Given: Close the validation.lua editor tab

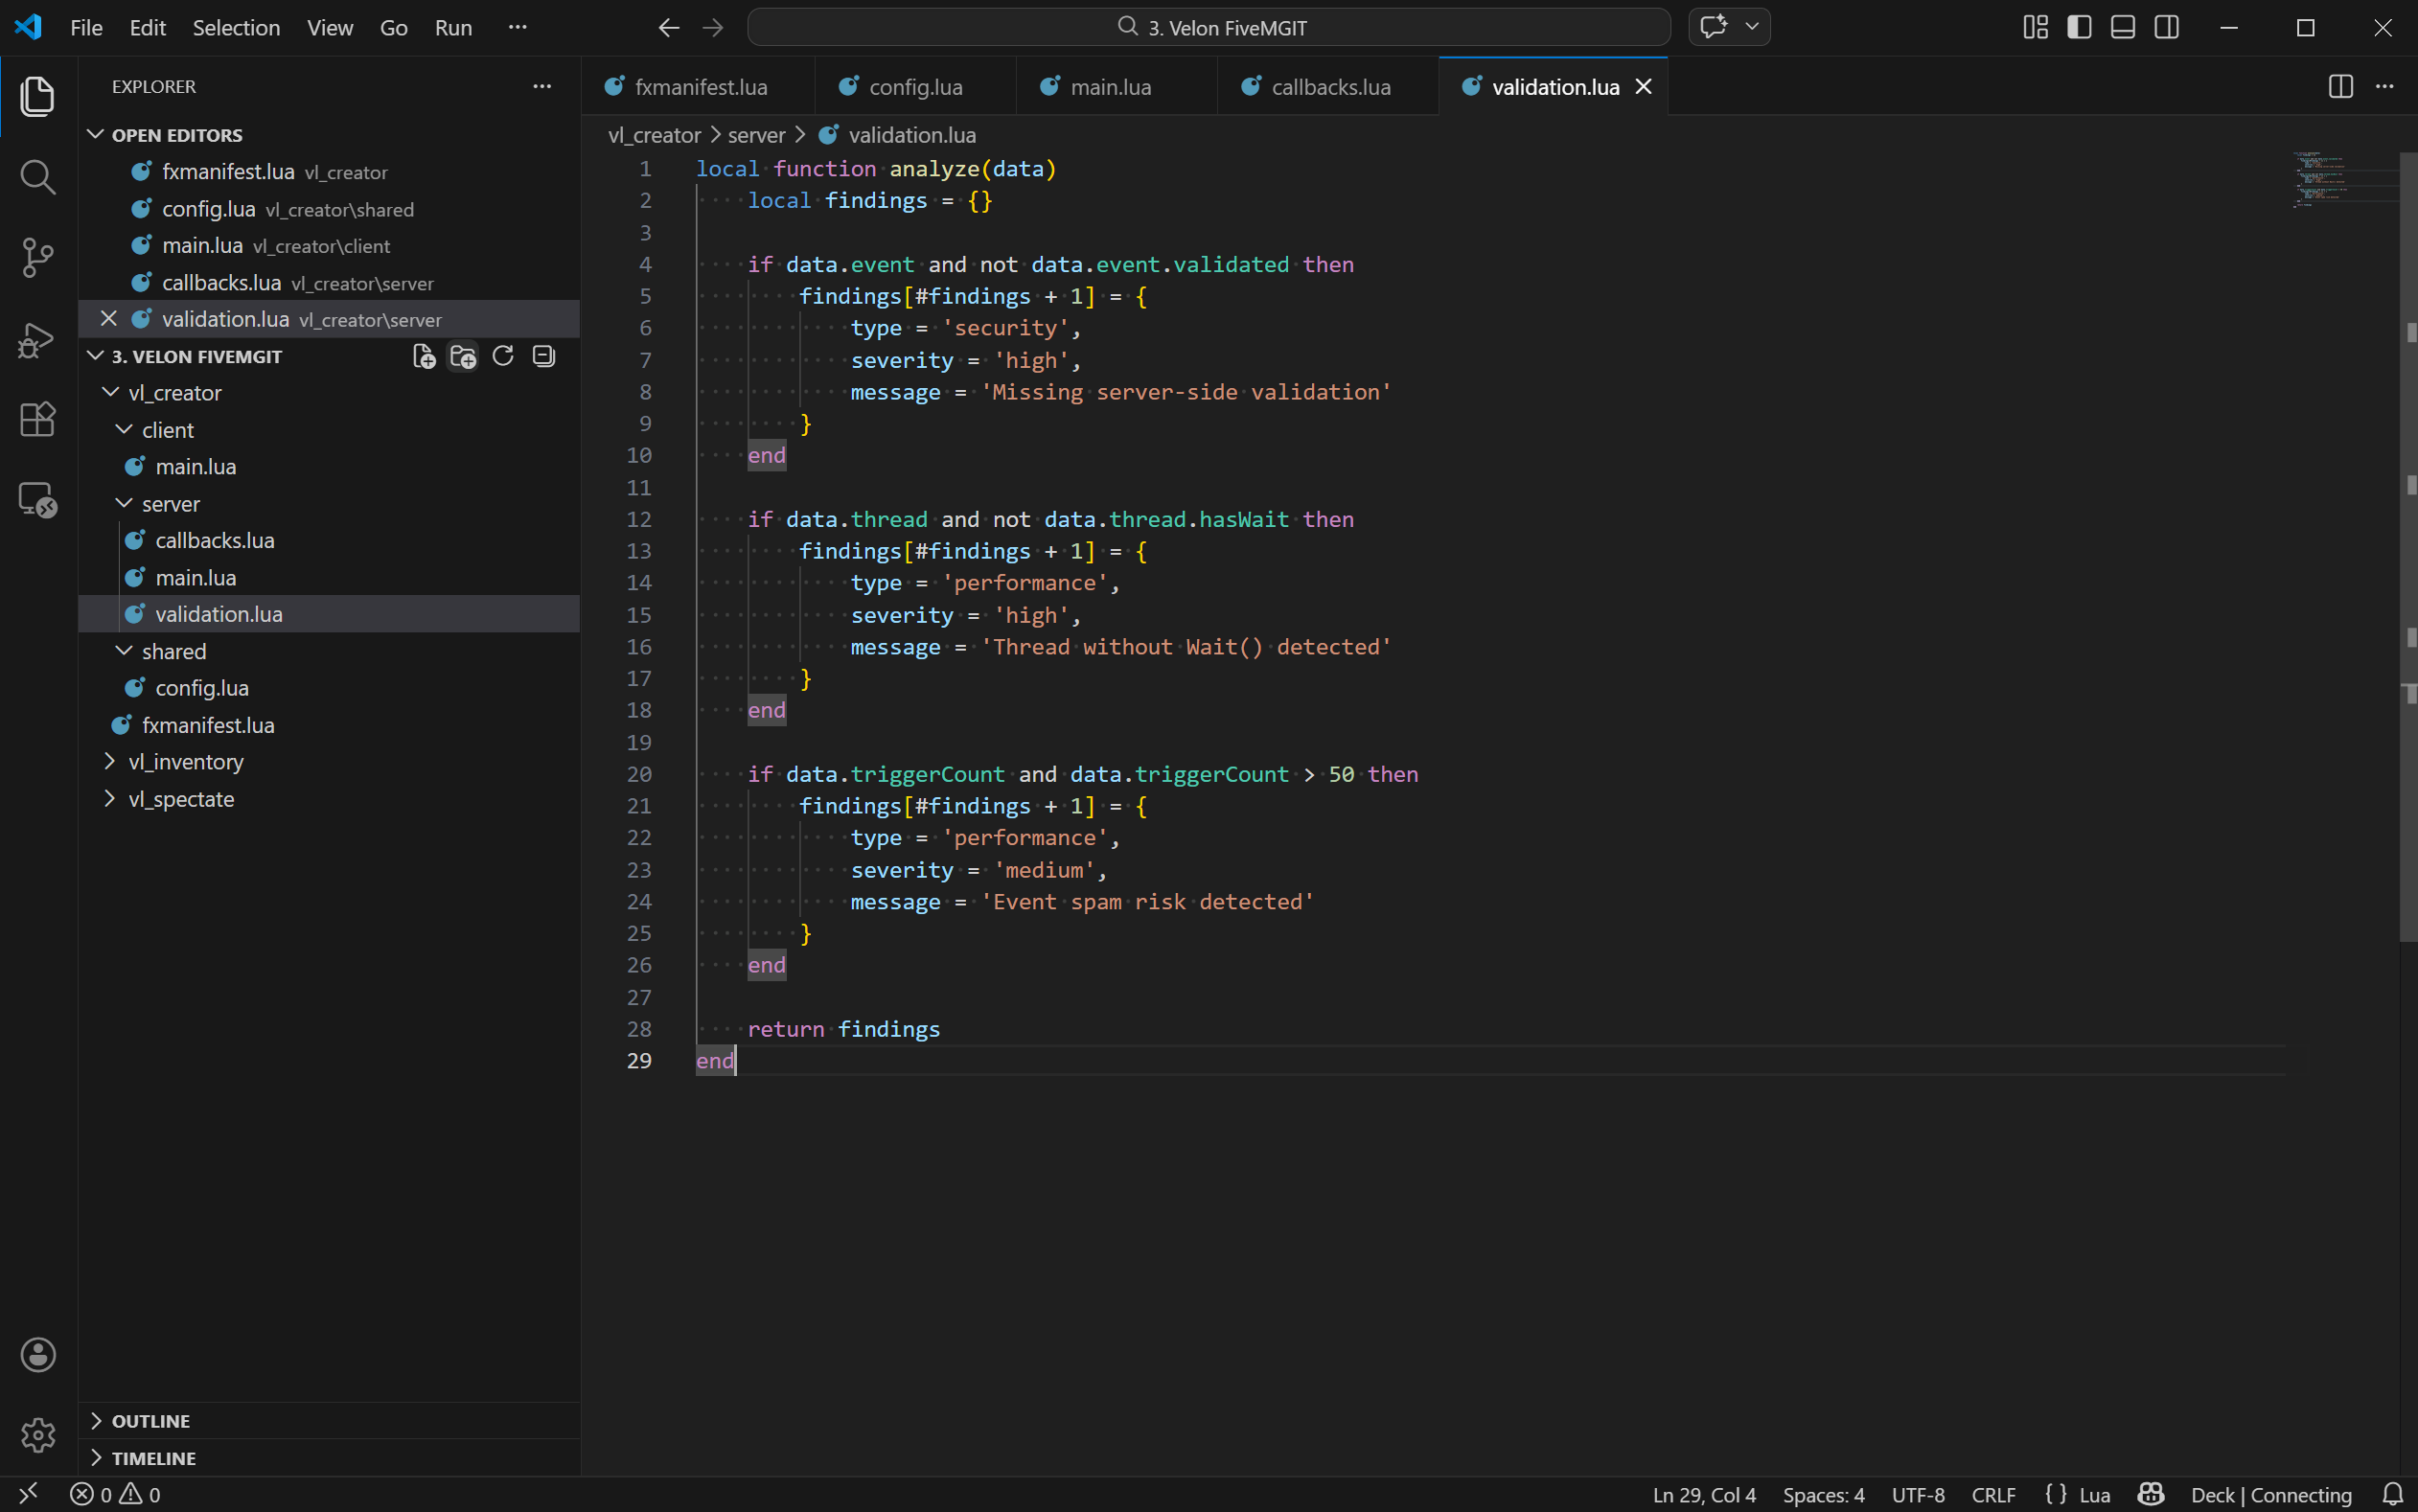Looking at the screenshot, I should [1643, 87].
